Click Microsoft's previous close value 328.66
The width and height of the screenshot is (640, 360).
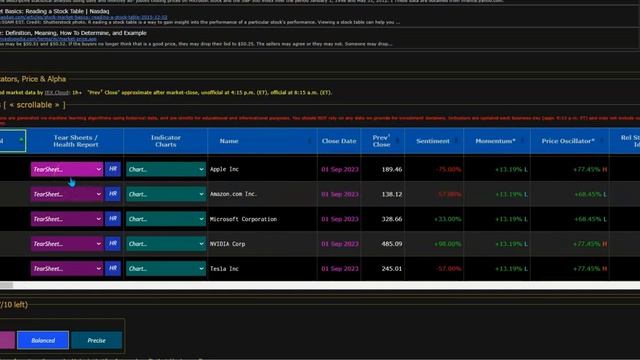coord(392,219)
